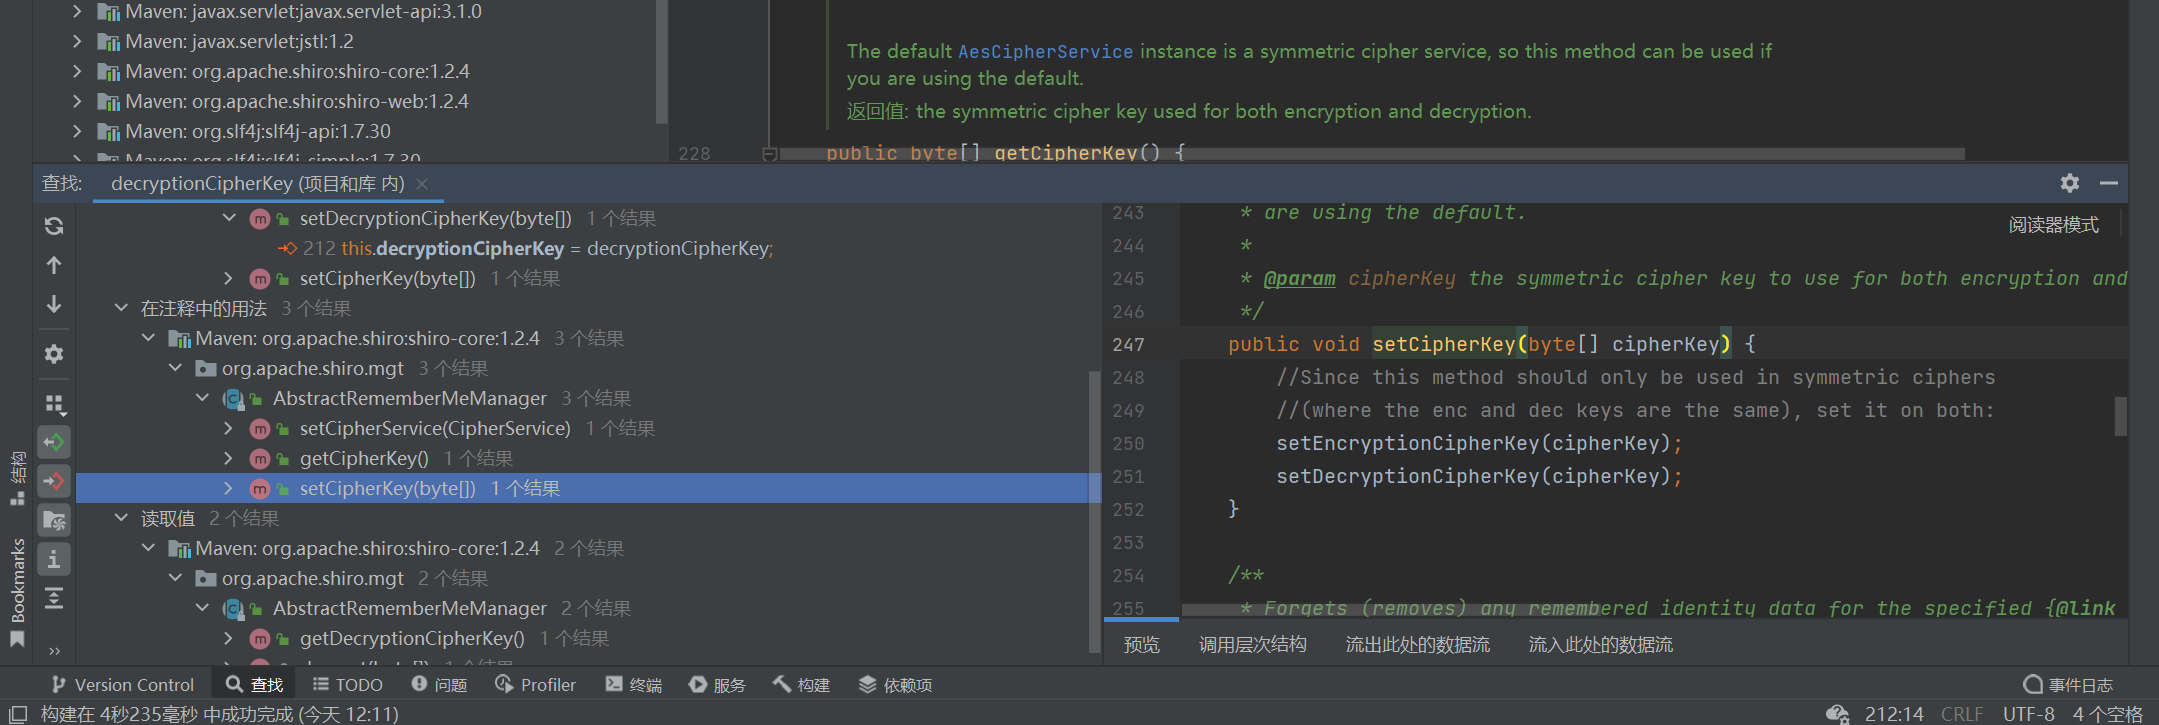Switch to 调用层次结构 tab
Image resolution: width=2159 pixels, height=725 pixels.
[x=1253, y=645]
